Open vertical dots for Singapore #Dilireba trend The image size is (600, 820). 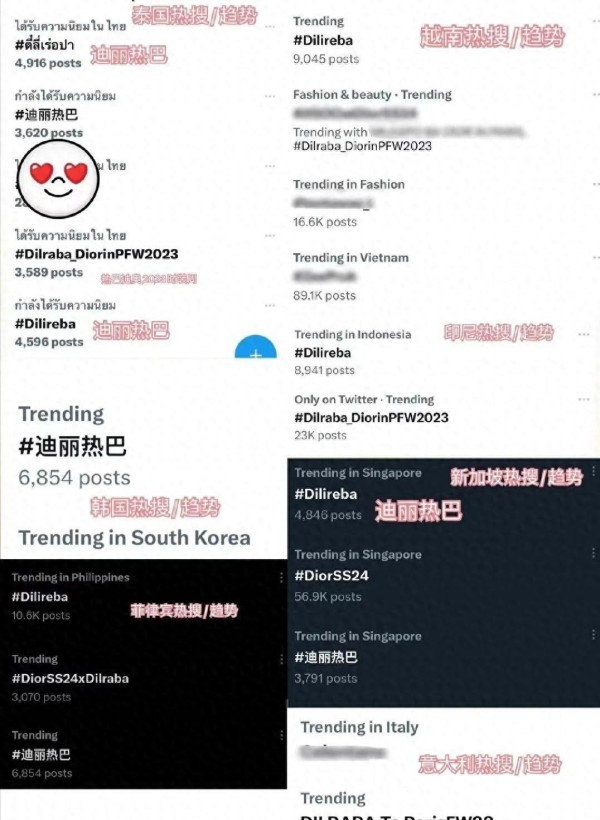click(x=593, y=472)
